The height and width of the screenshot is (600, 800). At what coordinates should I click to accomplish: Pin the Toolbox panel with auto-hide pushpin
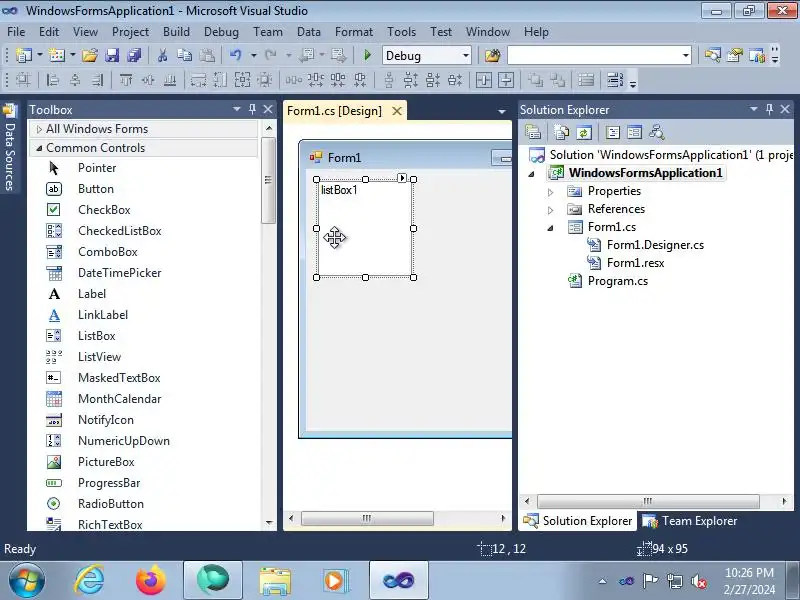[253, 109]
